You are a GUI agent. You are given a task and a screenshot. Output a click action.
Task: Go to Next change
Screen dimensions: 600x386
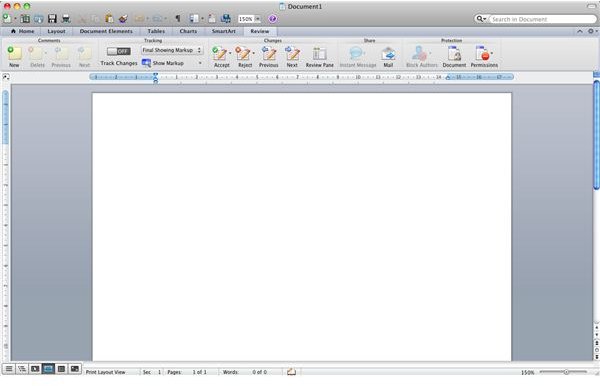pos(292,54)
